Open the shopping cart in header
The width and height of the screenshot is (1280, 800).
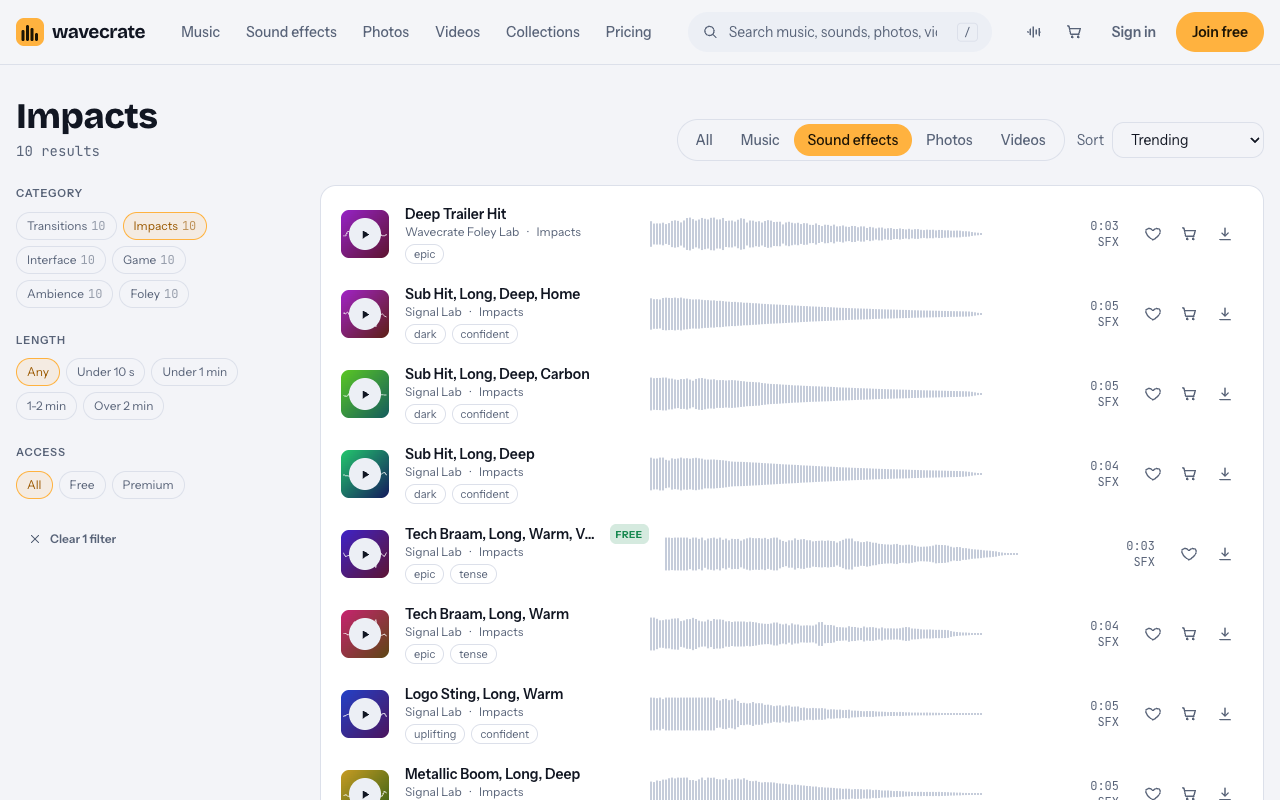[x=1074, y=32]
